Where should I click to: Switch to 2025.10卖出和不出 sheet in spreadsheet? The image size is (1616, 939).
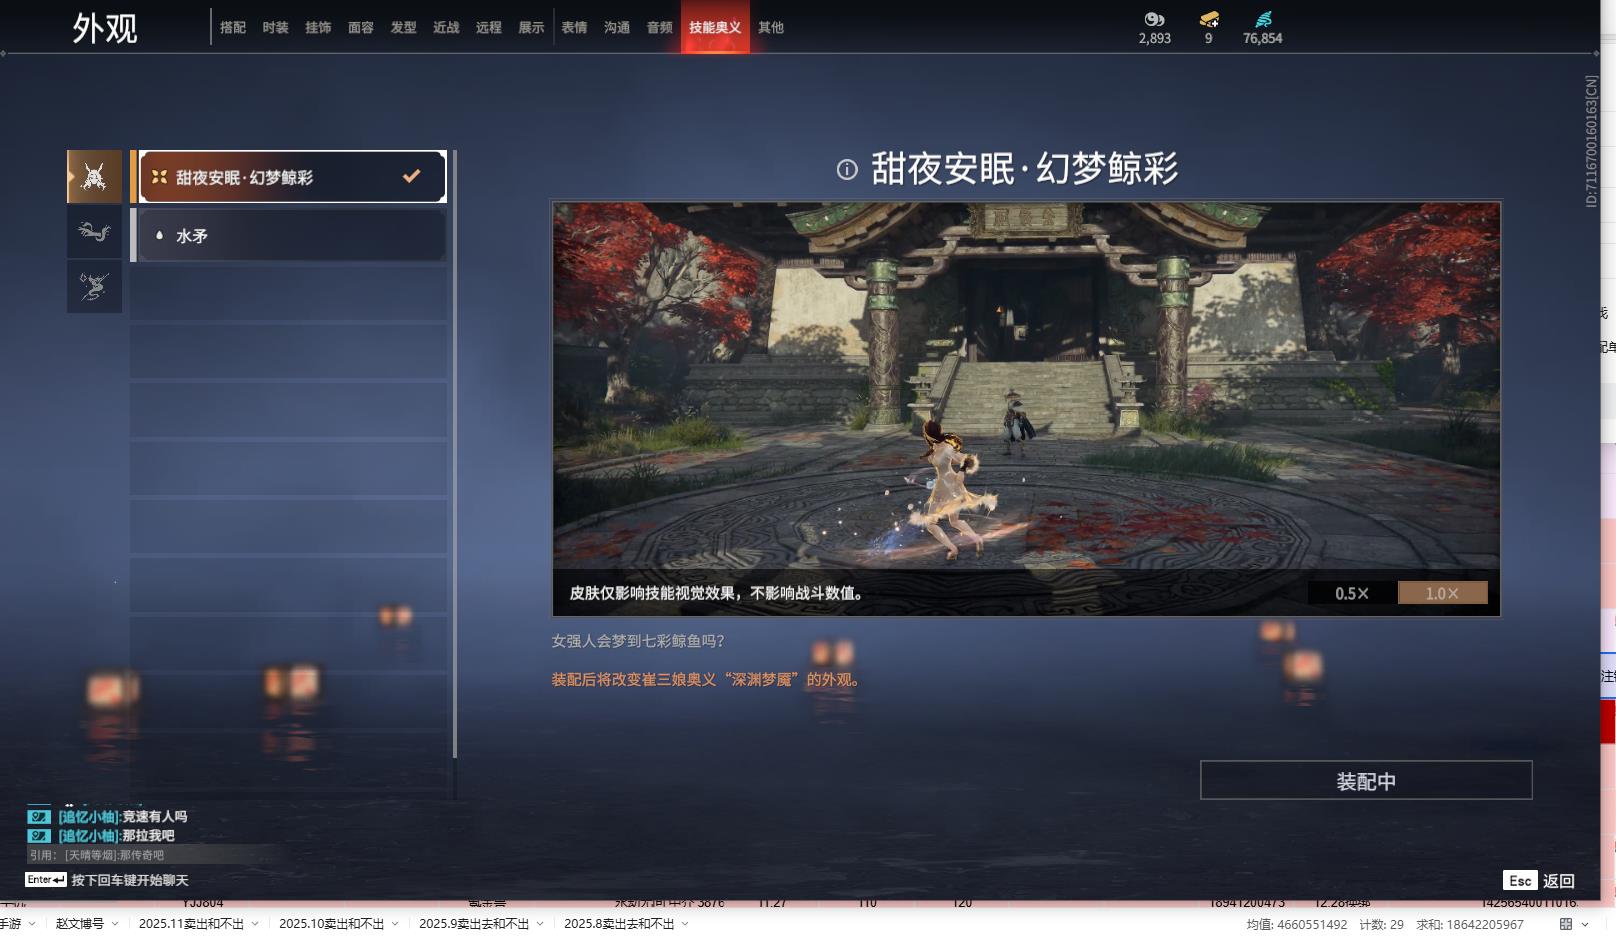pos(331,924)
